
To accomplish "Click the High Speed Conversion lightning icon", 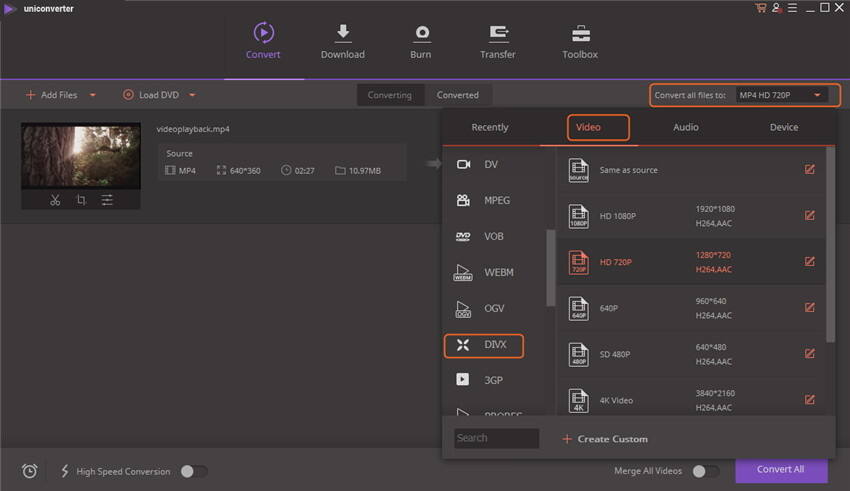I will [x=65, y=471].
